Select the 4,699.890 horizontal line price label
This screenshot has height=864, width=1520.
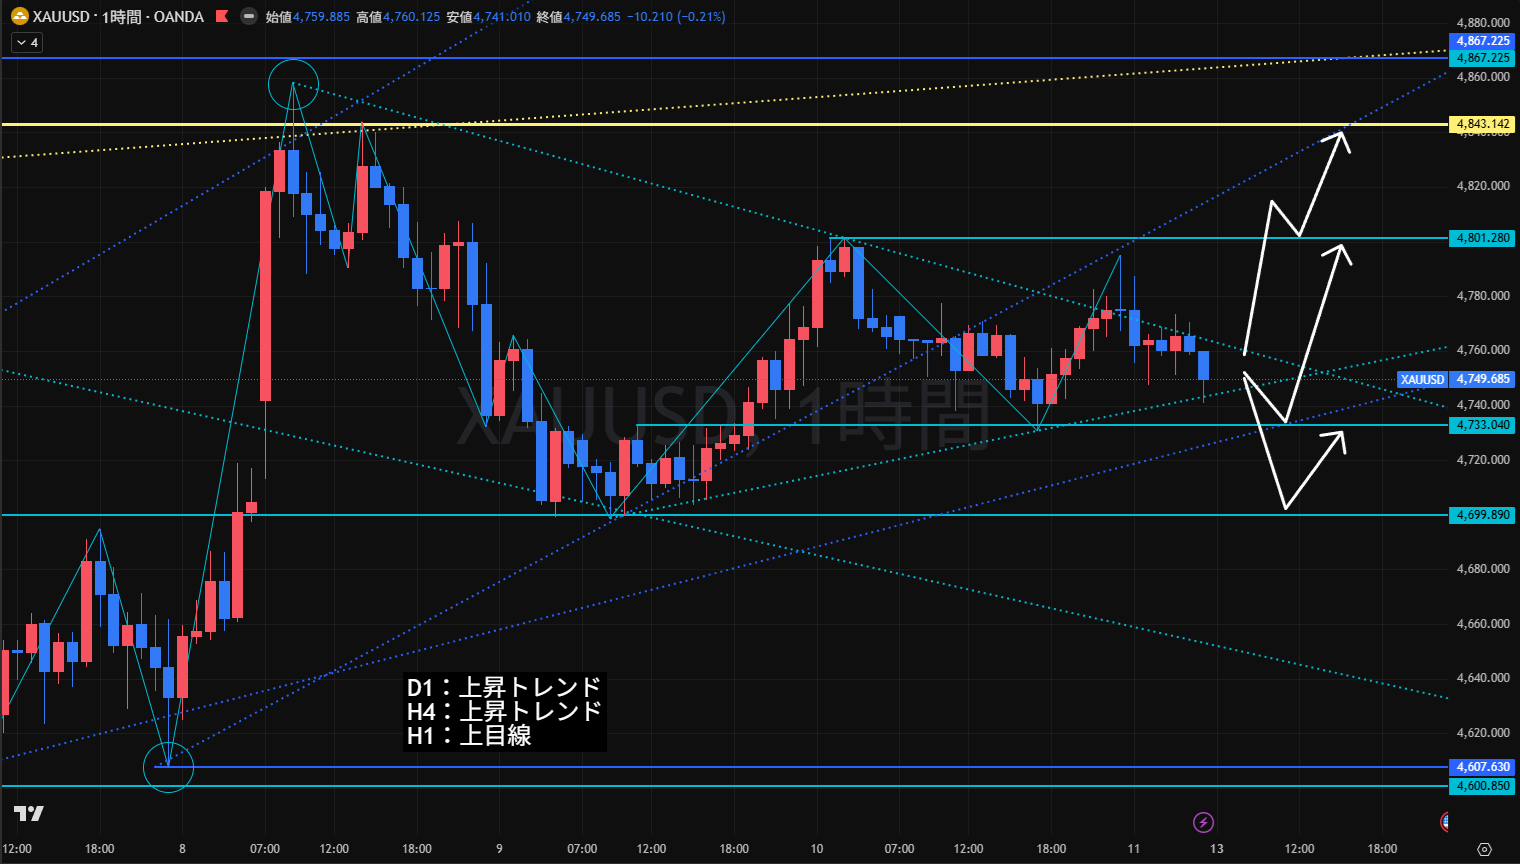click(x=1482, y=515)
